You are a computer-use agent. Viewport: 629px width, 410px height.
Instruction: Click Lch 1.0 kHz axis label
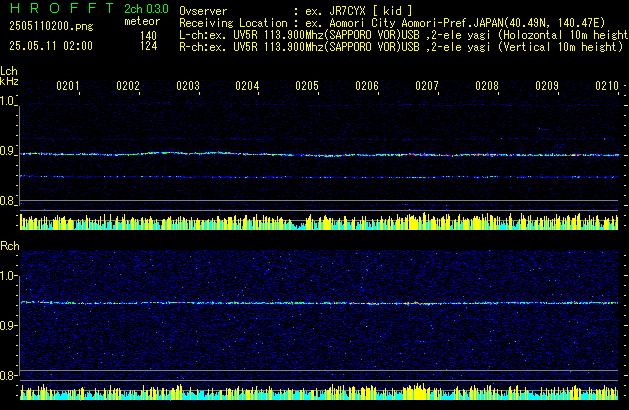[7, 101]
